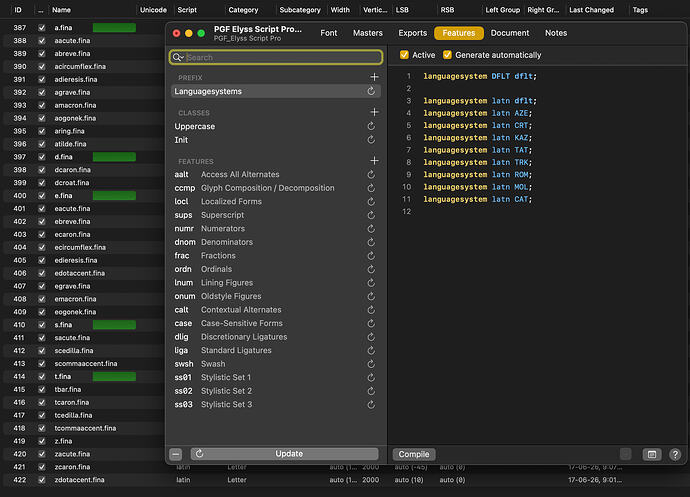Click green color label of d.fina
The height and width of the screenshot is (497, 690).
114,157
